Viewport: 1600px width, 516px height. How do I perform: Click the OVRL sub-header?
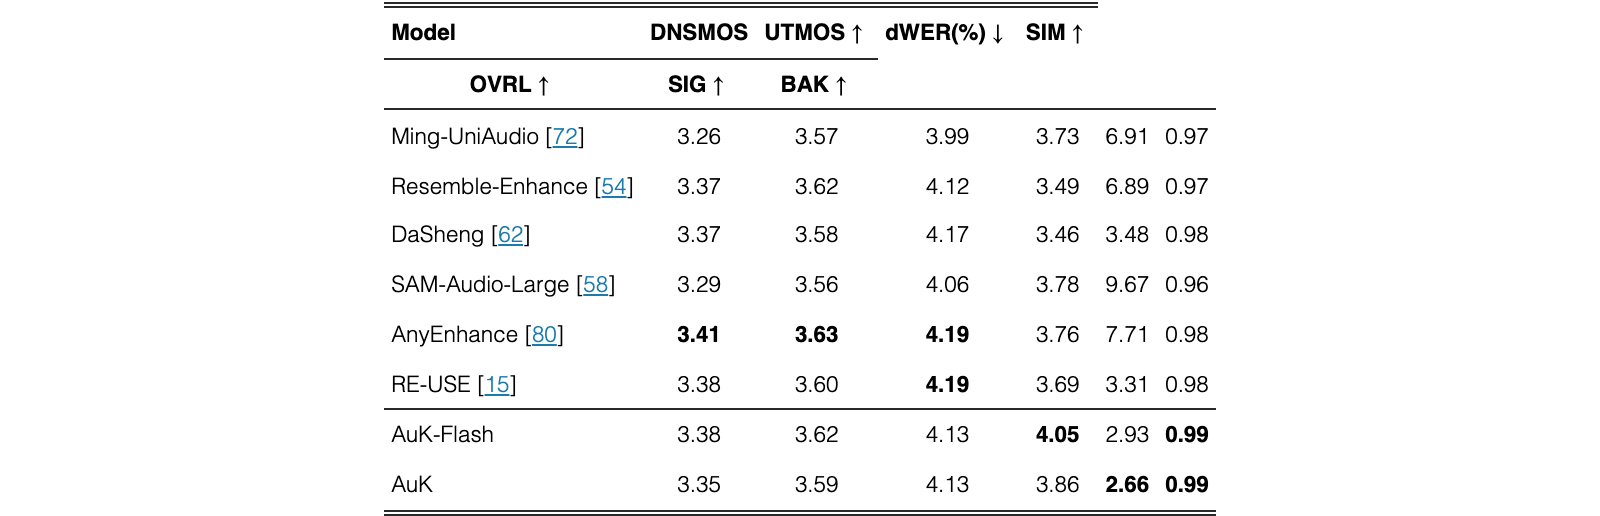pos(510,84)
